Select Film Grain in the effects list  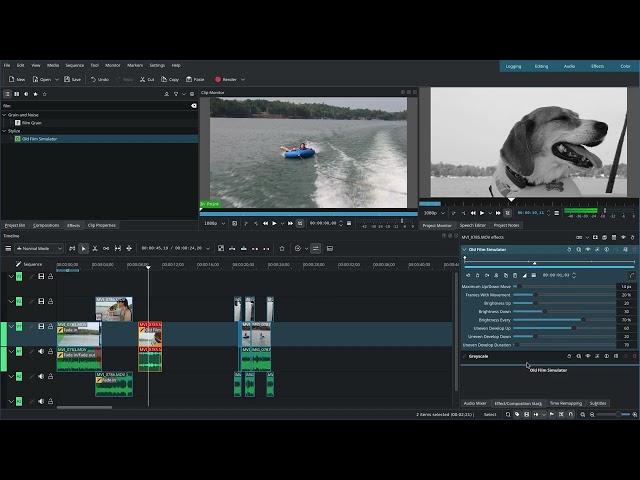coord(31,123)
